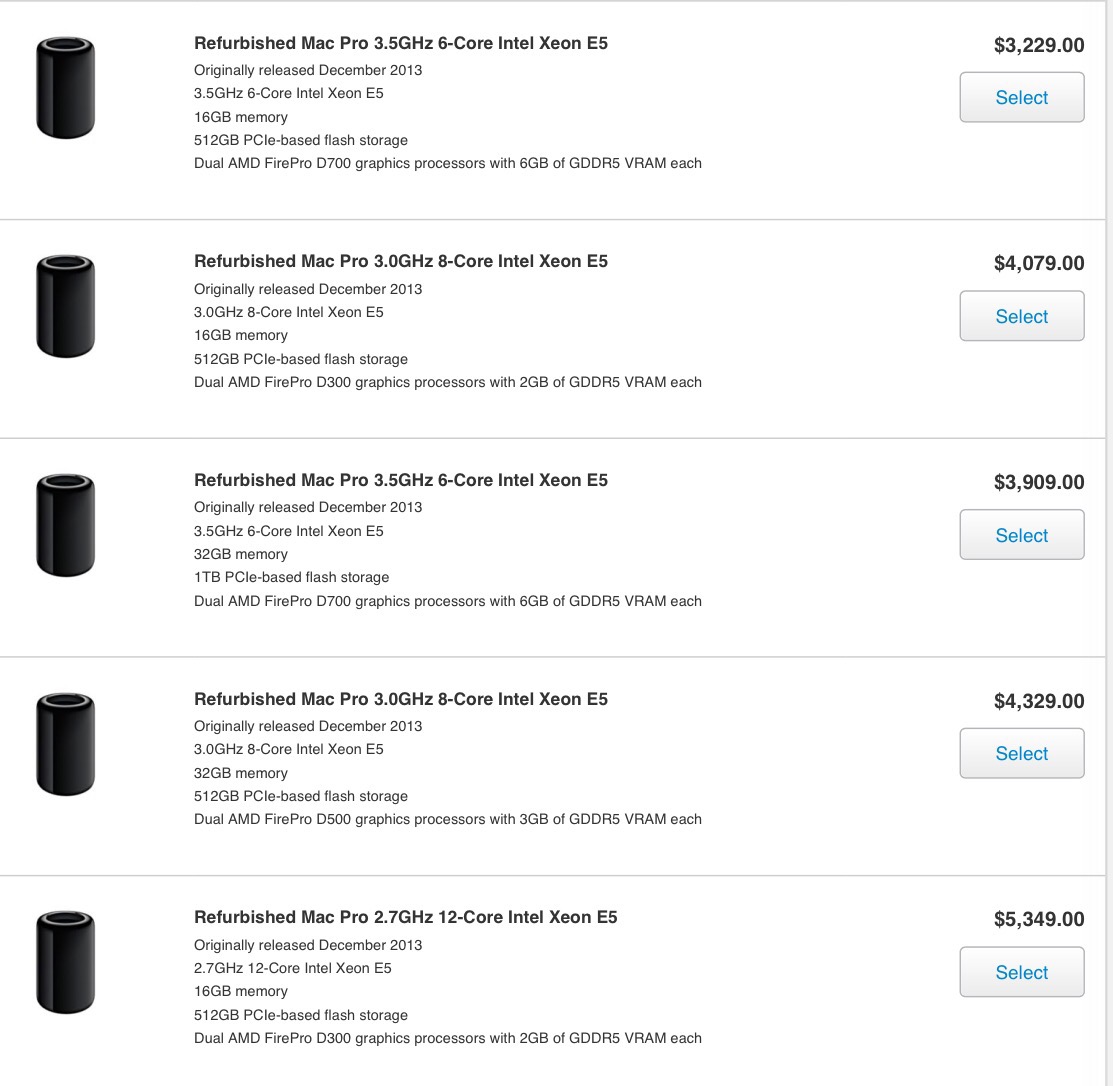This screenshot has width=1113, height=1086.
Task: Open the 3.5GHz 6-Core title priced $3,909.00
Action: pyautogui.click(x=401, y=481)
